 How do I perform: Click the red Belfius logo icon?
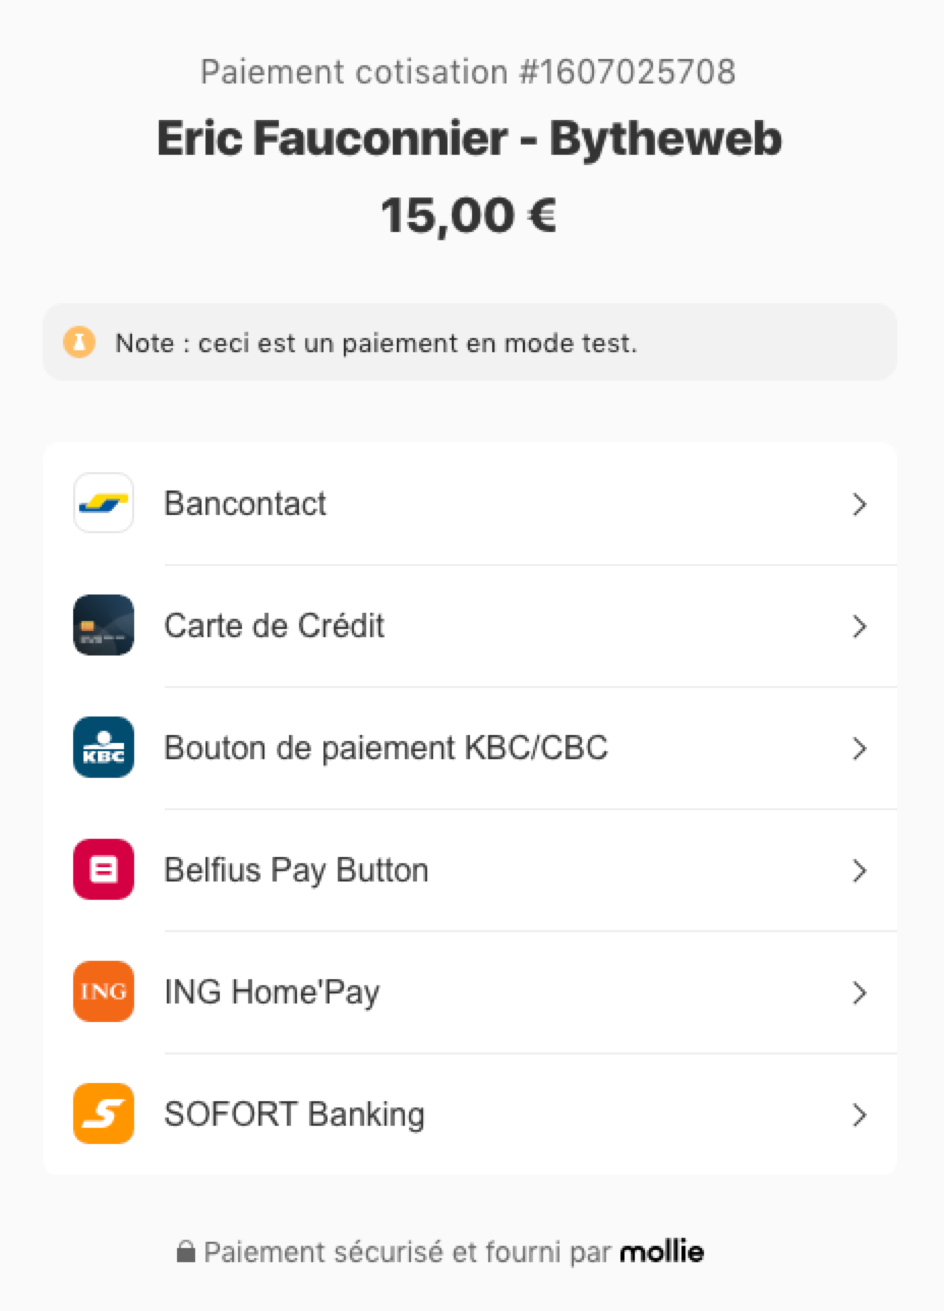(x=103, y=869)
